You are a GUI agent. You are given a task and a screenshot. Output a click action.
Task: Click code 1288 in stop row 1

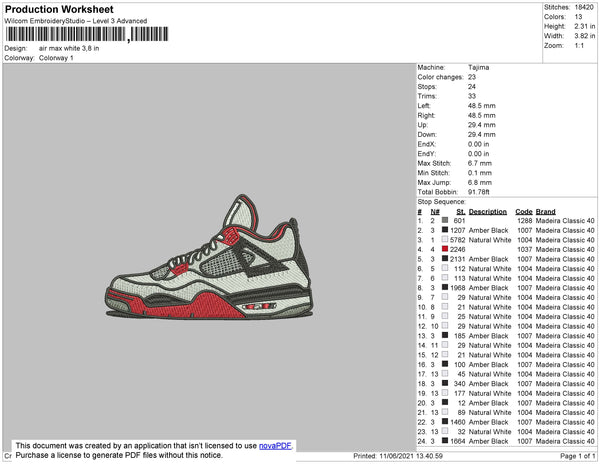coord(525,221)
